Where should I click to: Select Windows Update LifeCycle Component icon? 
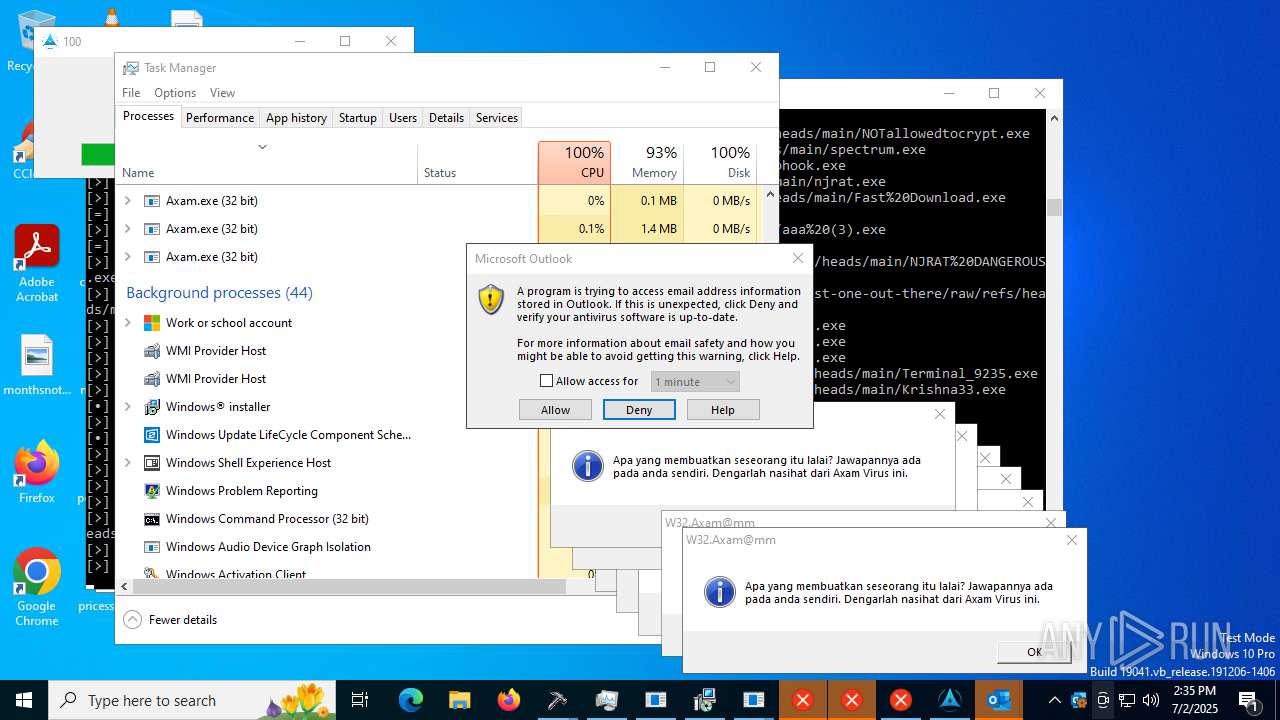click(152, 435)
